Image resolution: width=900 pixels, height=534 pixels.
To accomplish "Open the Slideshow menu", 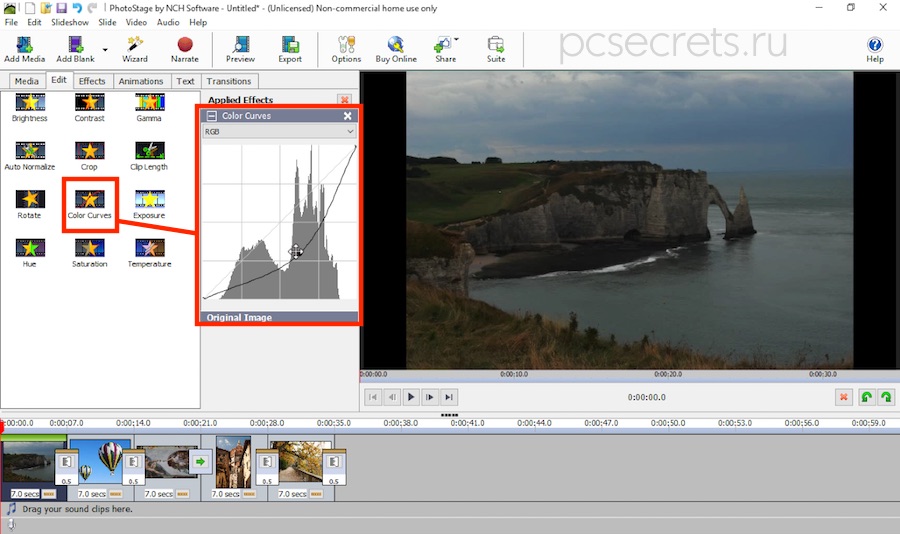I will click(x=70, y=22).
